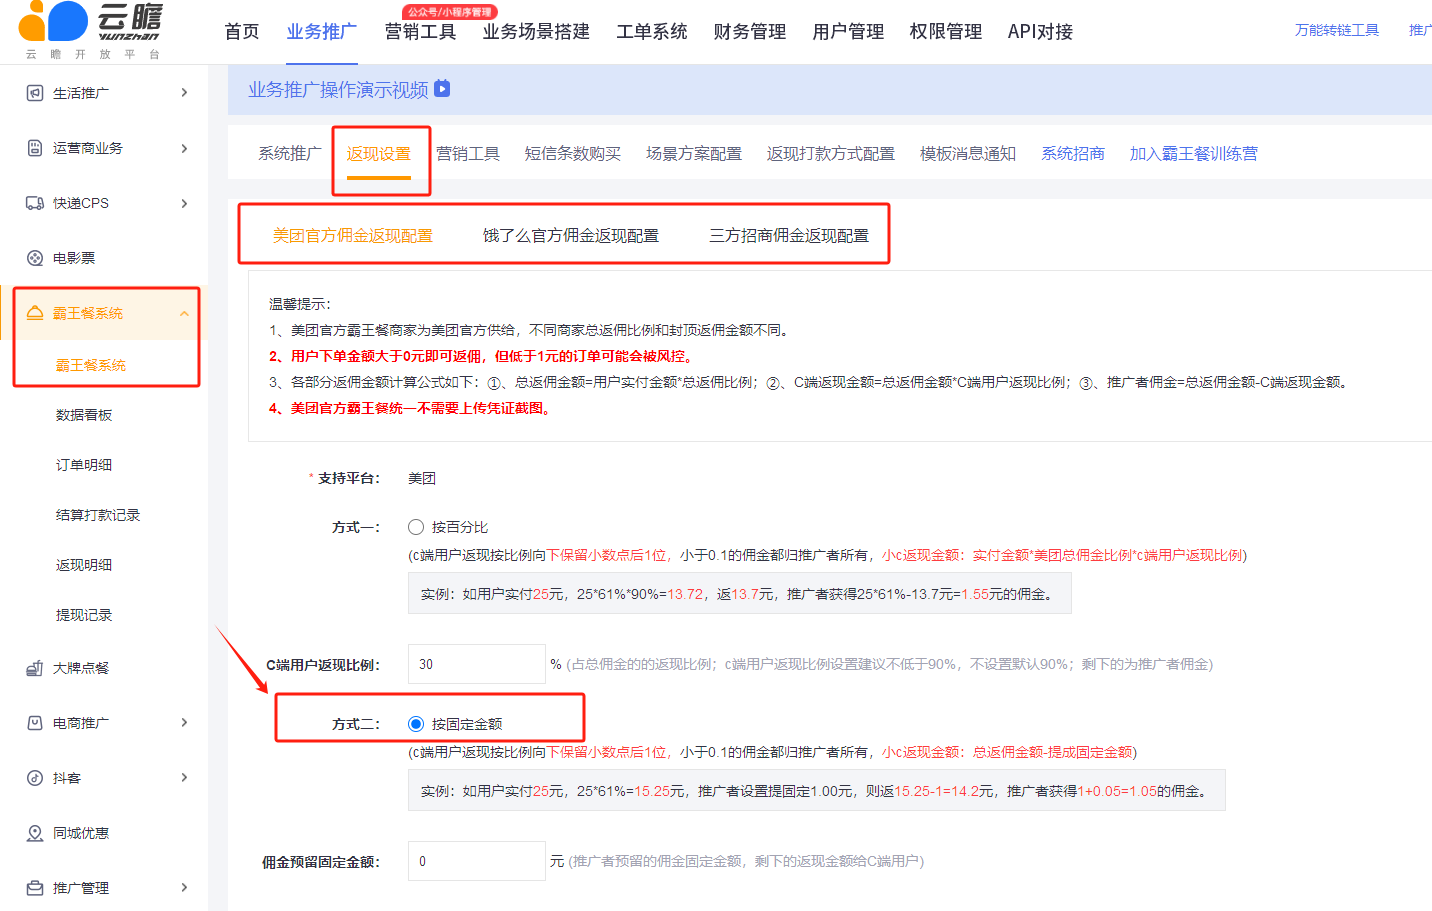Click the 运营商业务 sidebar icon
The image size is (1432, 911).
[x=35, y=148]
